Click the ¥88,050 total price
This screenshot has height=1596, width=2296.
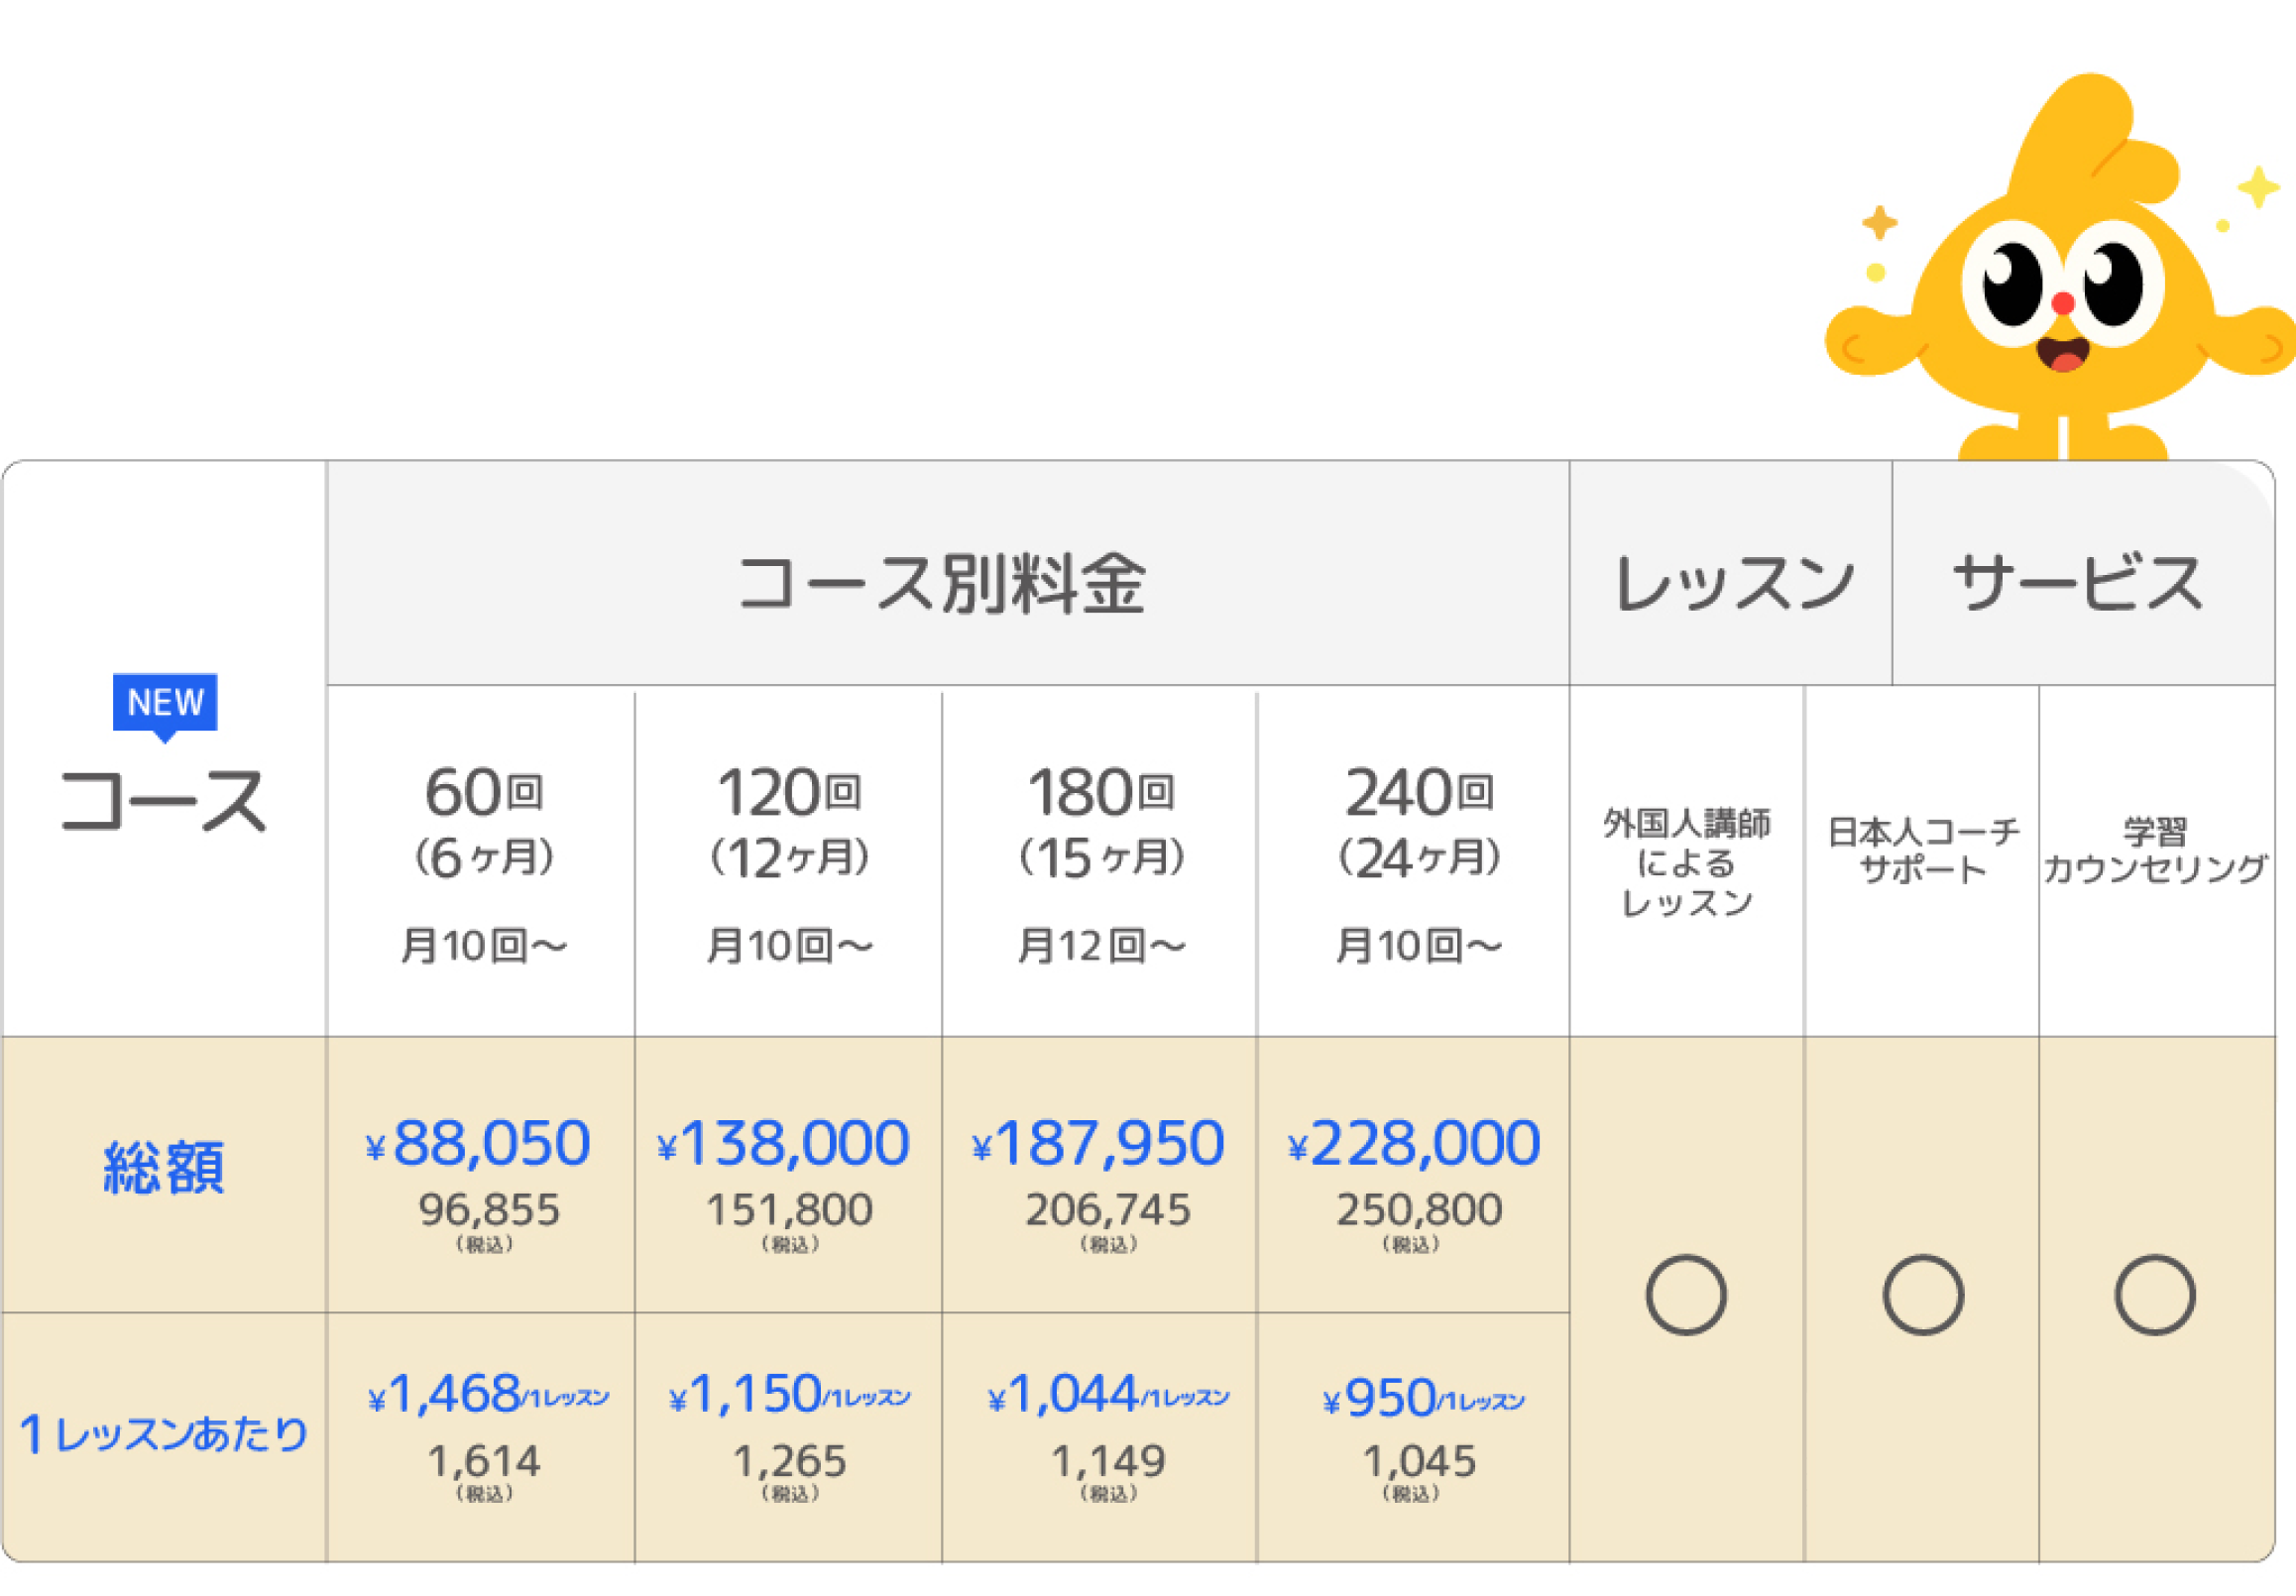[x=481, y=1143]
